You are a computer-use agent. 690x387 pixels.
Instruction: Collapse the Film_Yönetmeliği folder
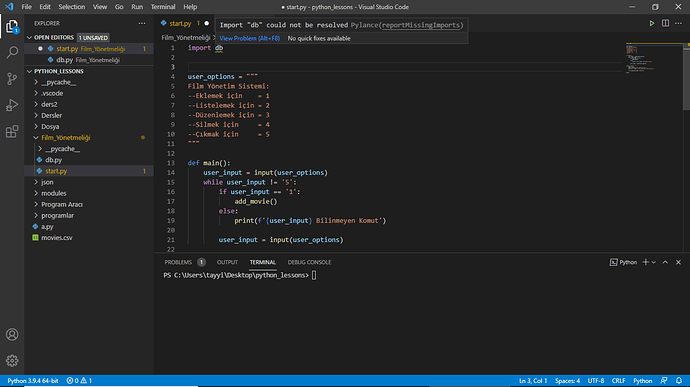[x=36, y=137]
